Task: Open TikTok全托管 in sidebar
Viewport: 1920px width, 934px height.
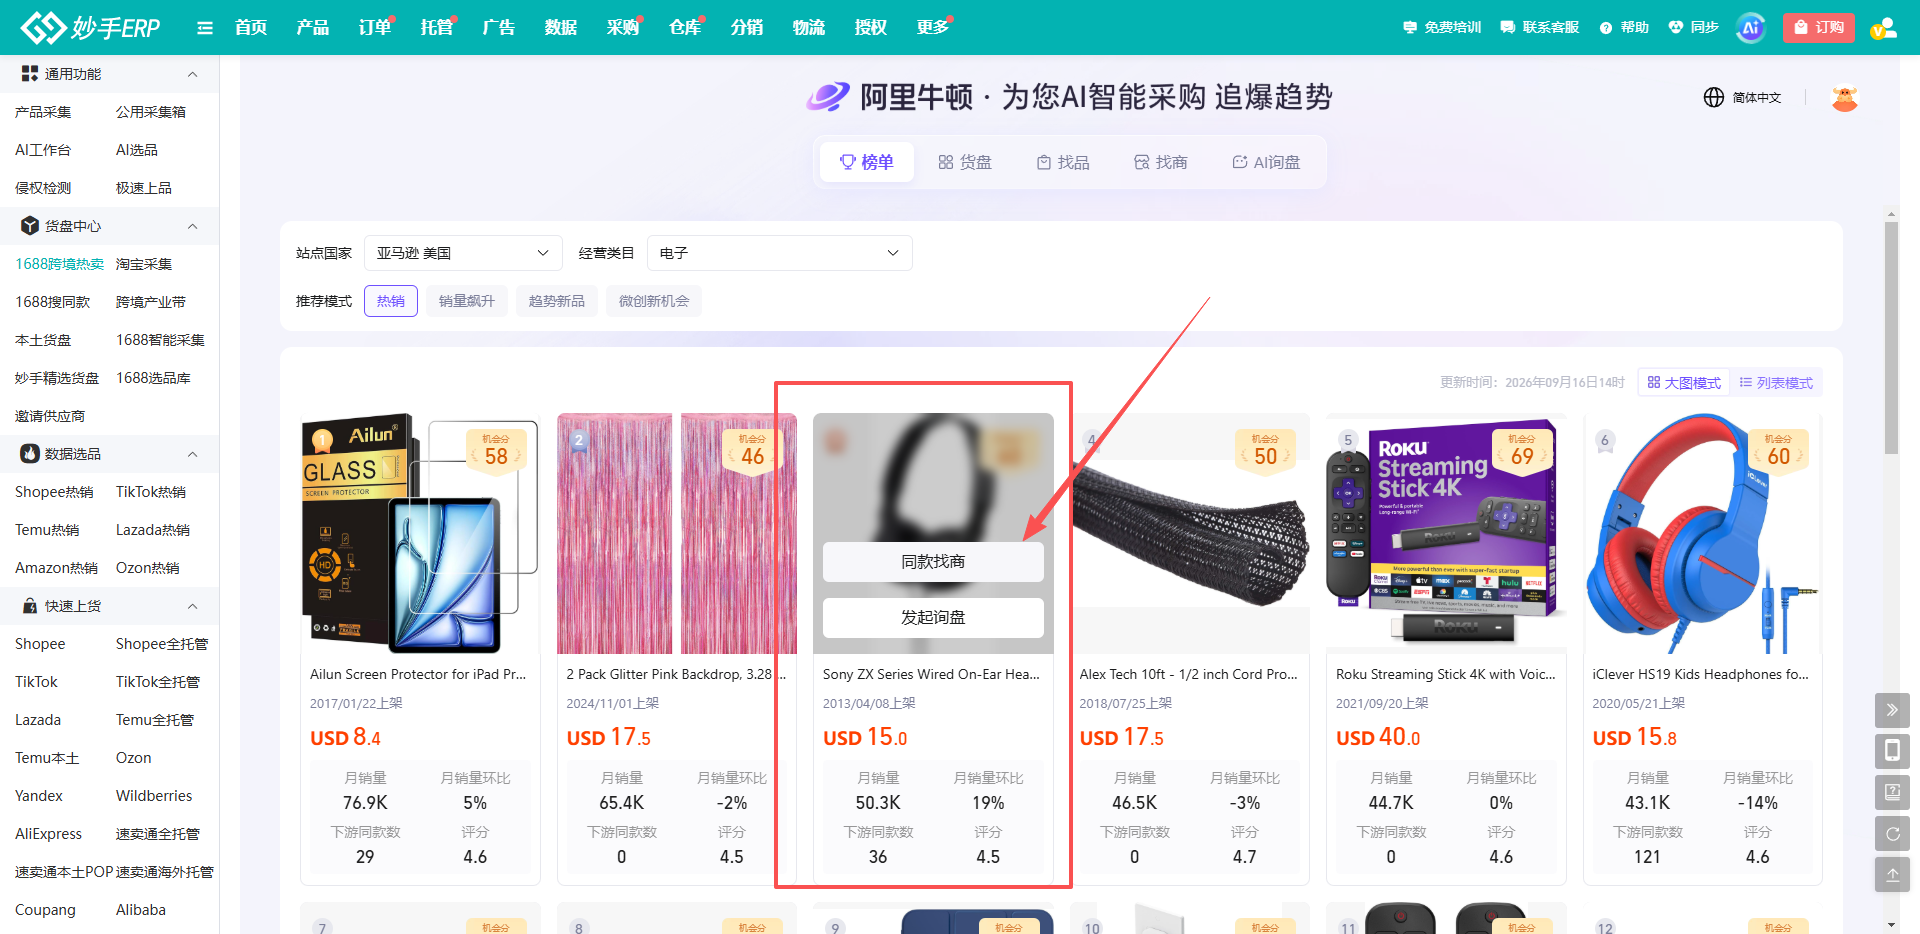Action: (x=158, y=682)
